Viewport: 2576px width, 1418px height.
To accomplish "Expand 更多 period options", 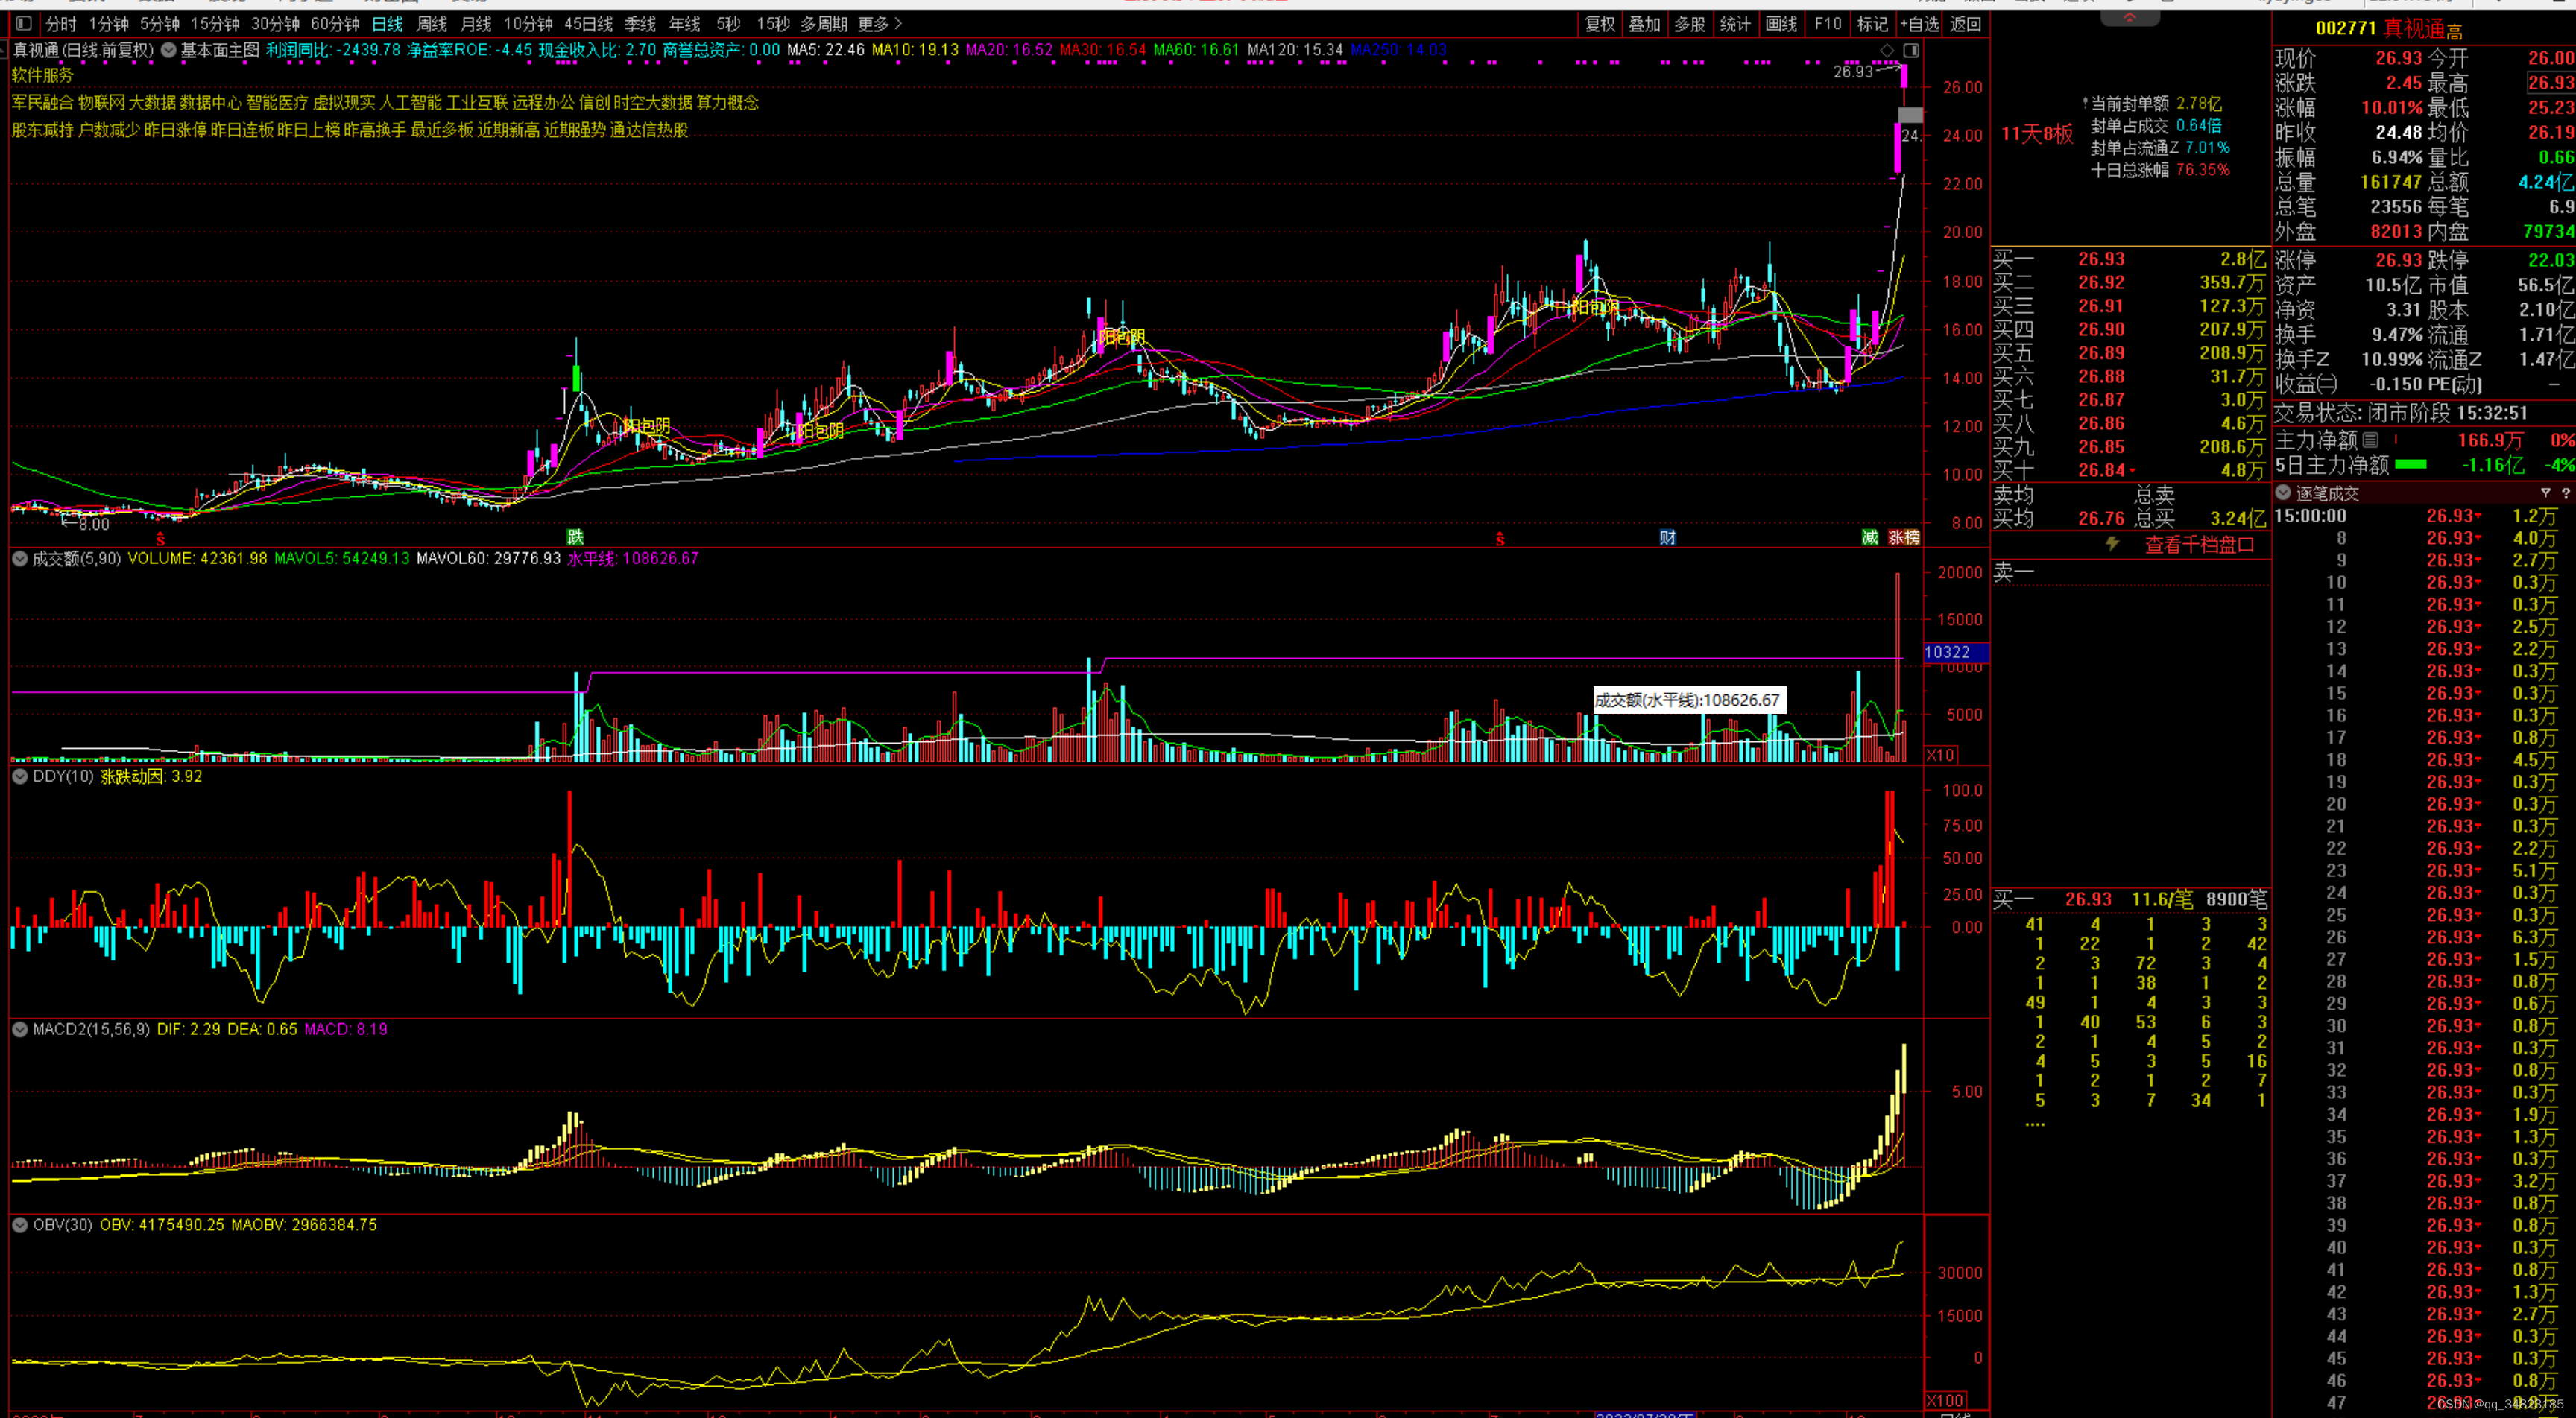I will 880,23.
